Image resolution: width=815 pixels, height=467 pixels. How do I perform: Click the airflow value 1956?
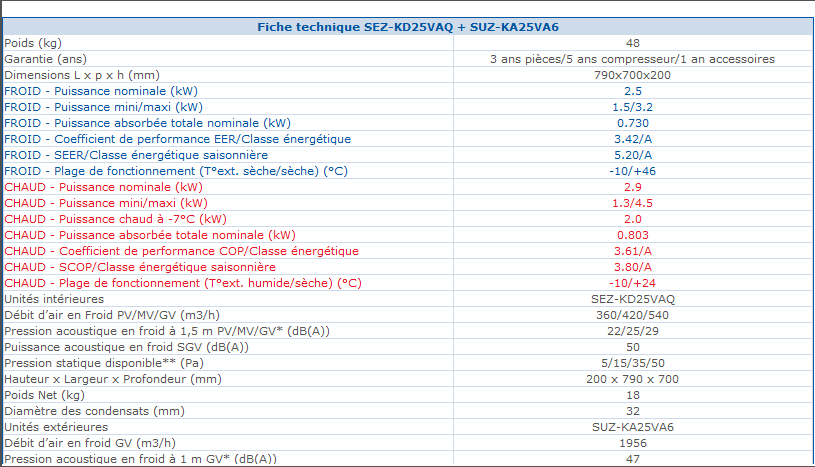[x=633, y=443]
